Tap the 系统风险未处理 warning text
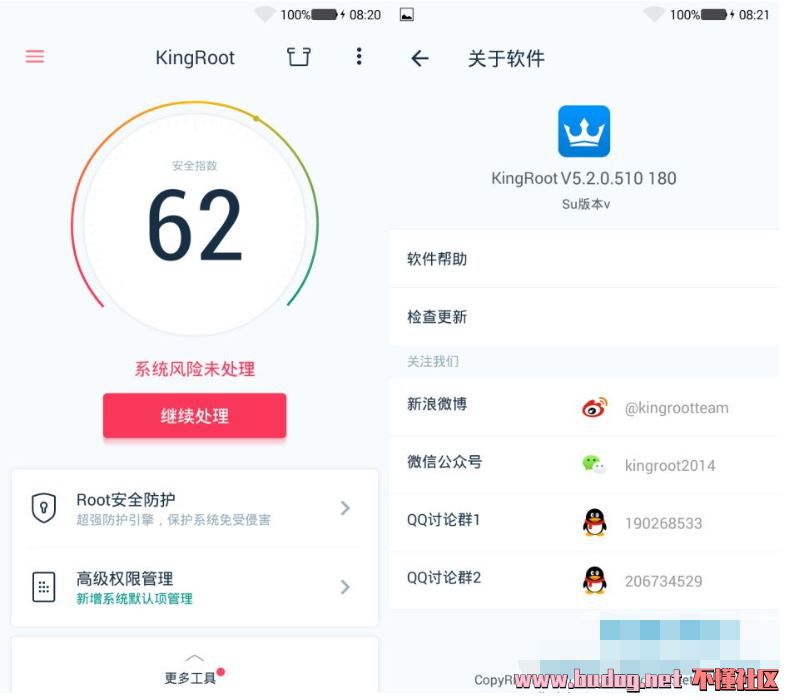The height and width of the screenshot is (700, 788). (x=194, y=369)
